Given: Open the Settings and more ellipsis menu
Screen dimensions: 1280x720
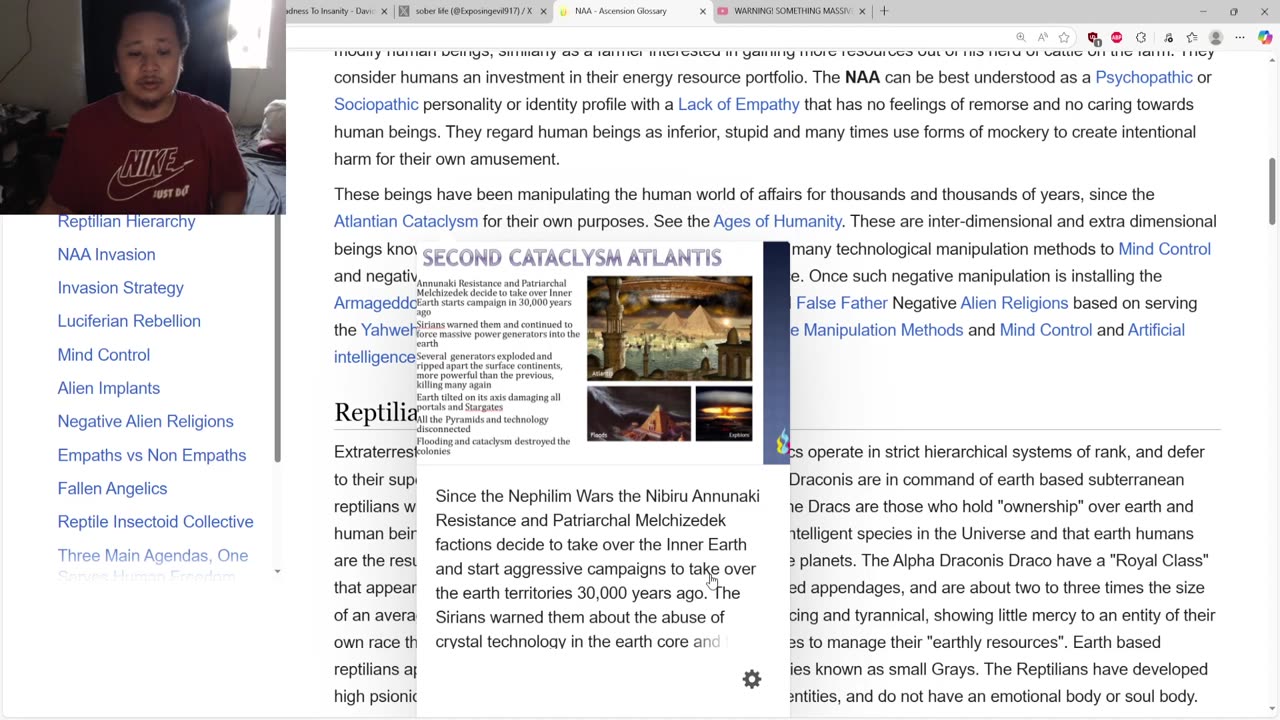Looking at the screenshot, I should click(1240, 38).
